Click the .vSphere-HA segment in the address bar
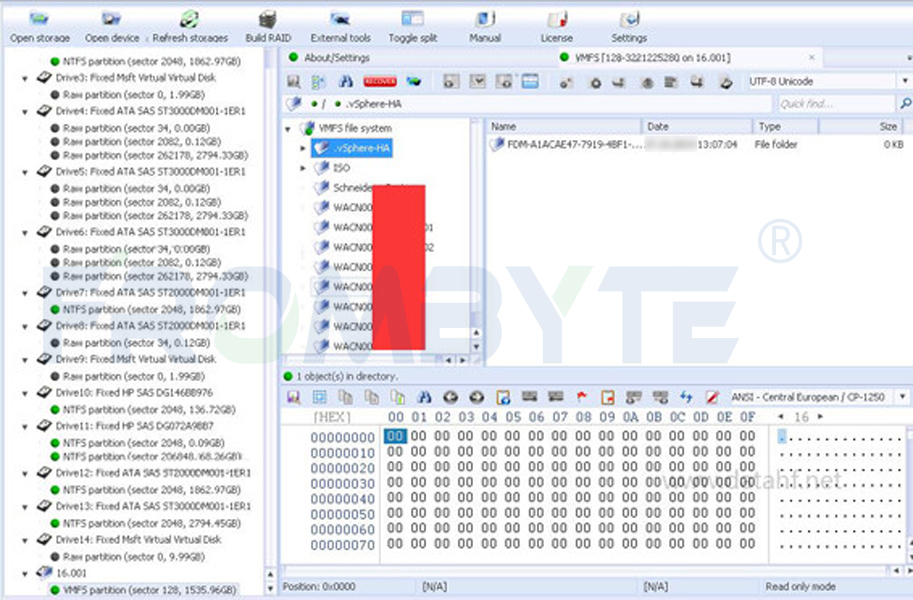The width and height of the screenshot is (913, 600). pyautogui.click(x=374, y=104)
